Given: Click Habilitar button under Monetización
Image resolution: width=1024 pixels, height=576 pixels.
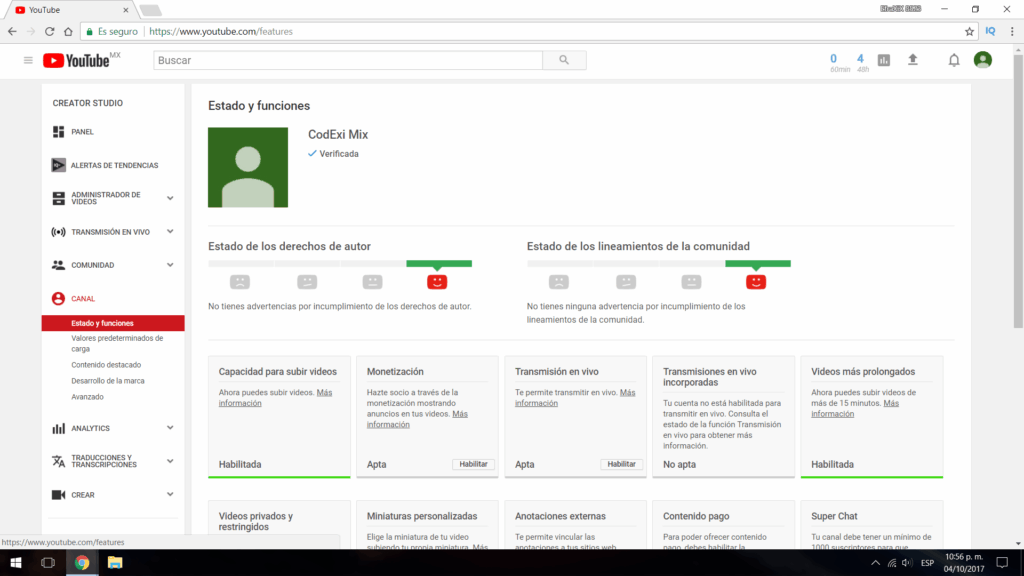Looking at the screenshot, I should tap(473, 464).
